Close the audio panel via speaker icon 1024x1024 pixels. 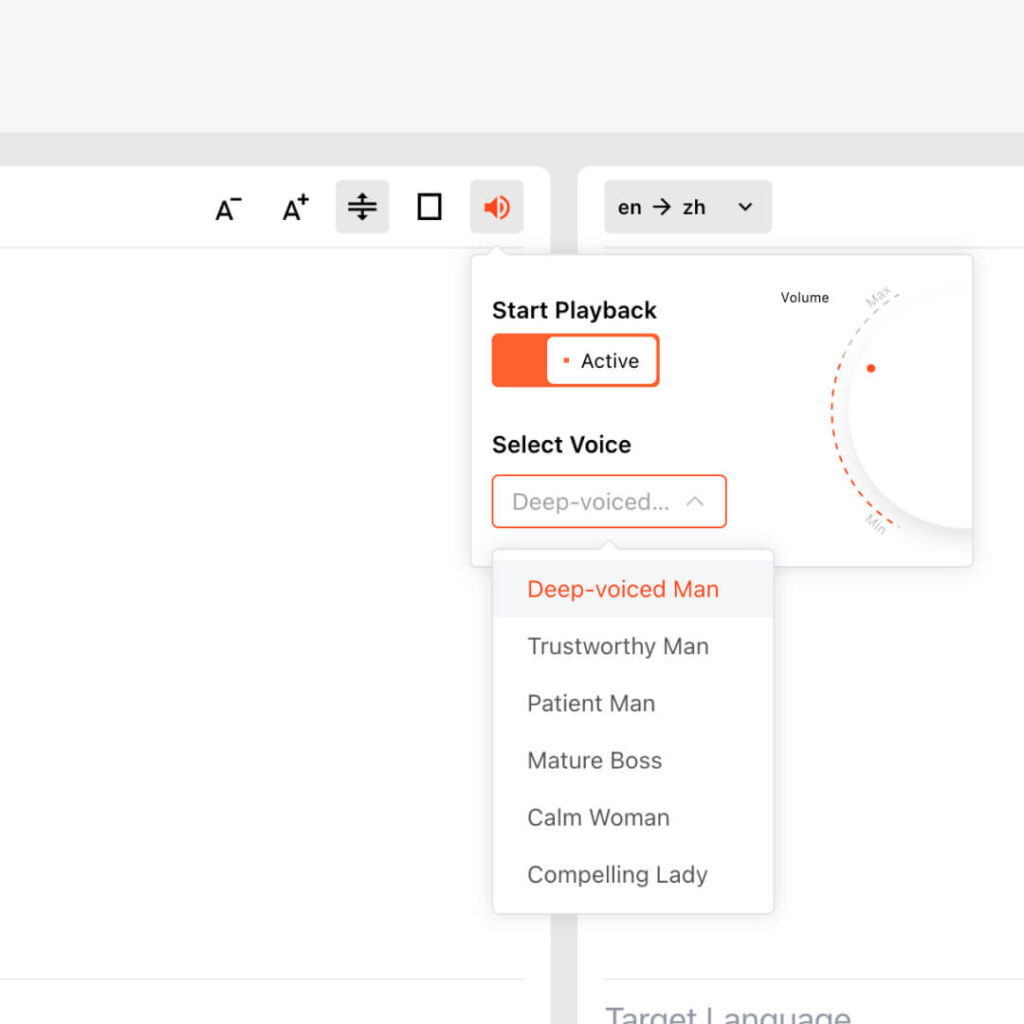click(497, 207)
